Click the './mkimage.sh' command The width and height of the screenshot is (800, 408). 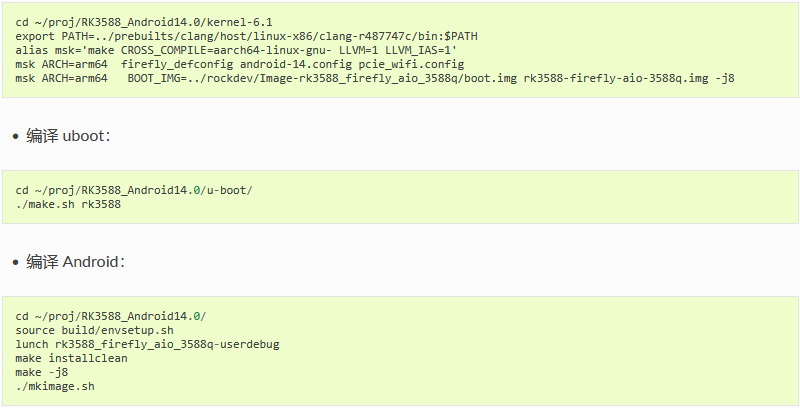55,387
